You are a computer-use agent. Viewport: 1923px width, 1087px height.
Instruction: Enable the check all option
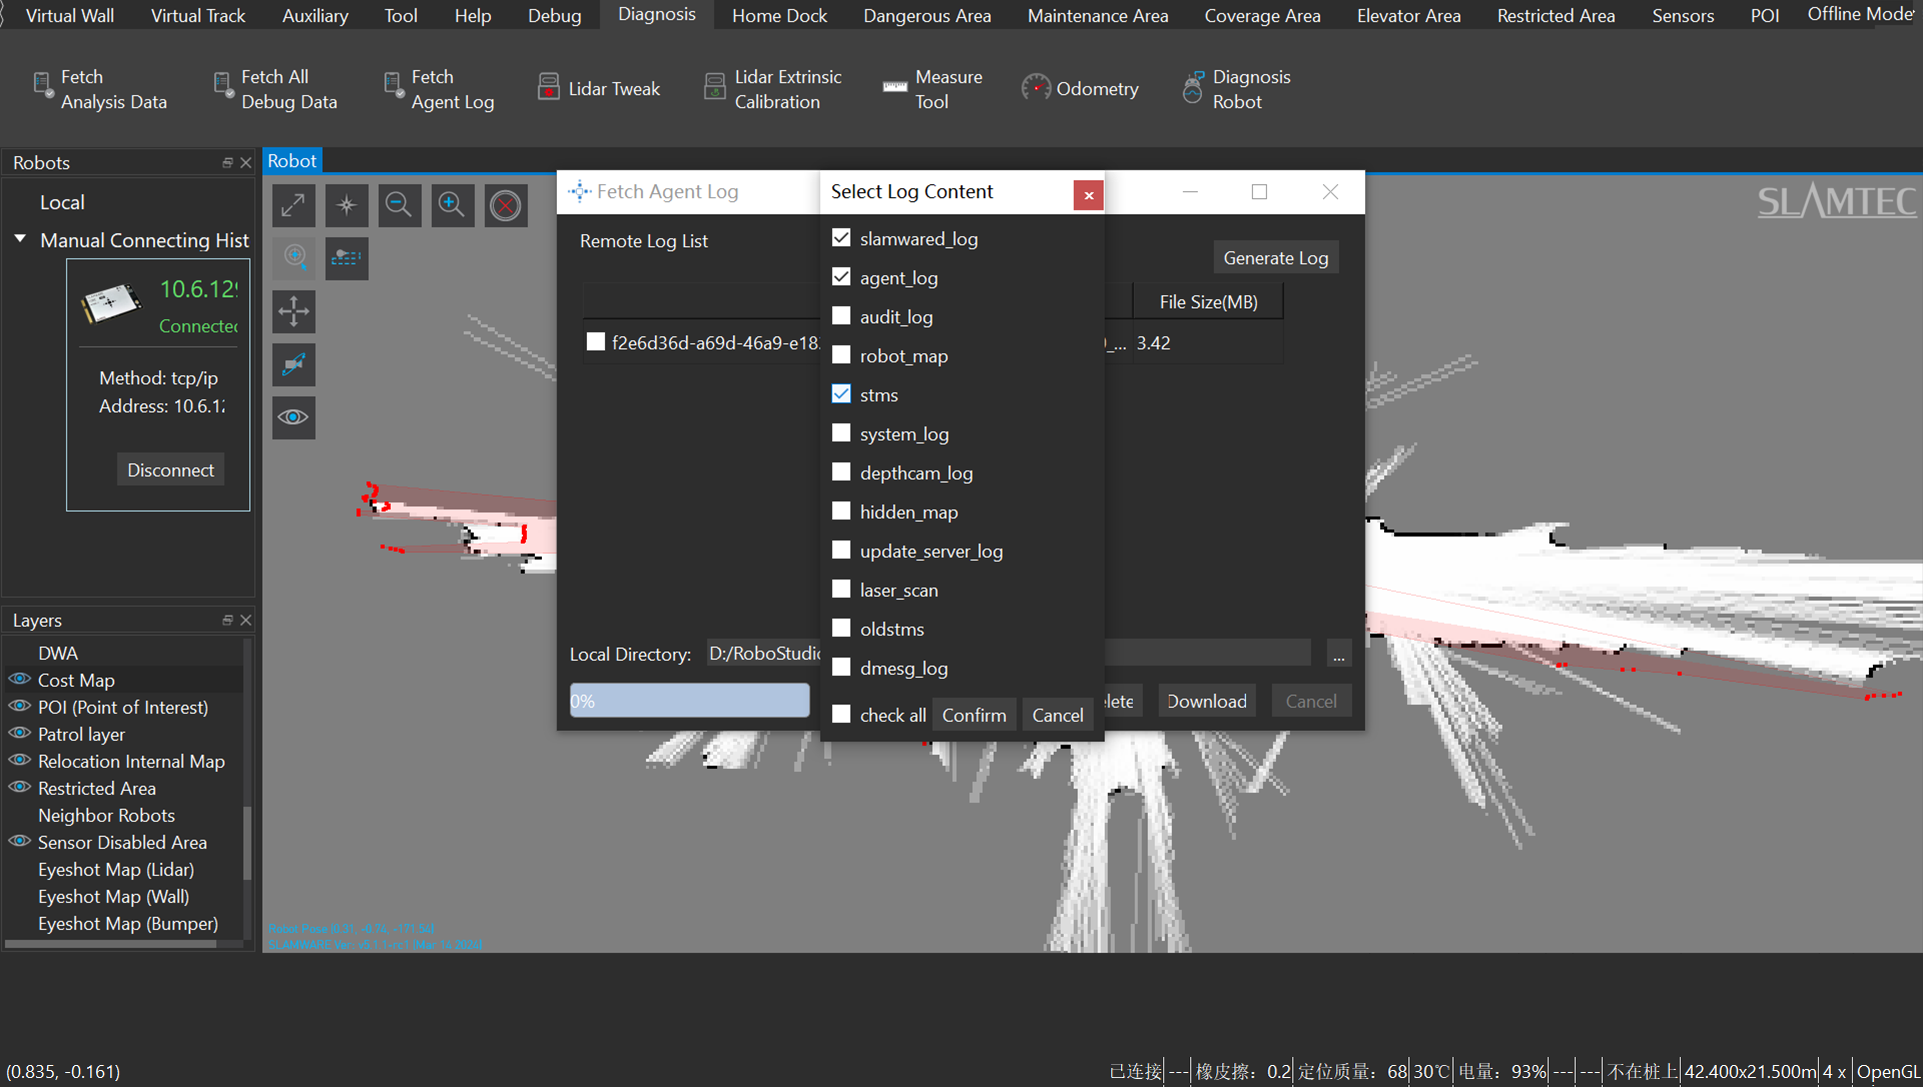click(841, 714)
